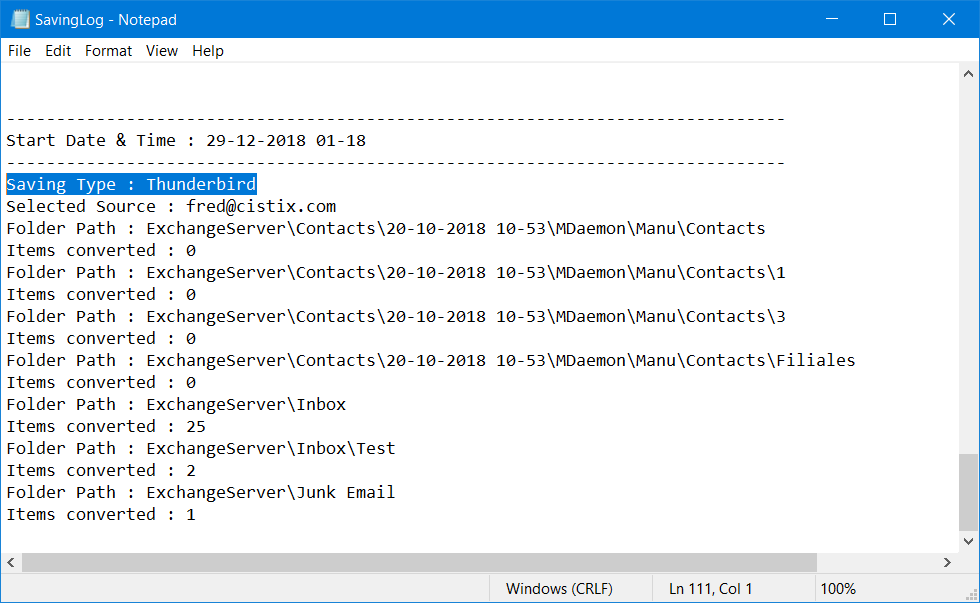Click the Notepad app icon in title bar

20,19
